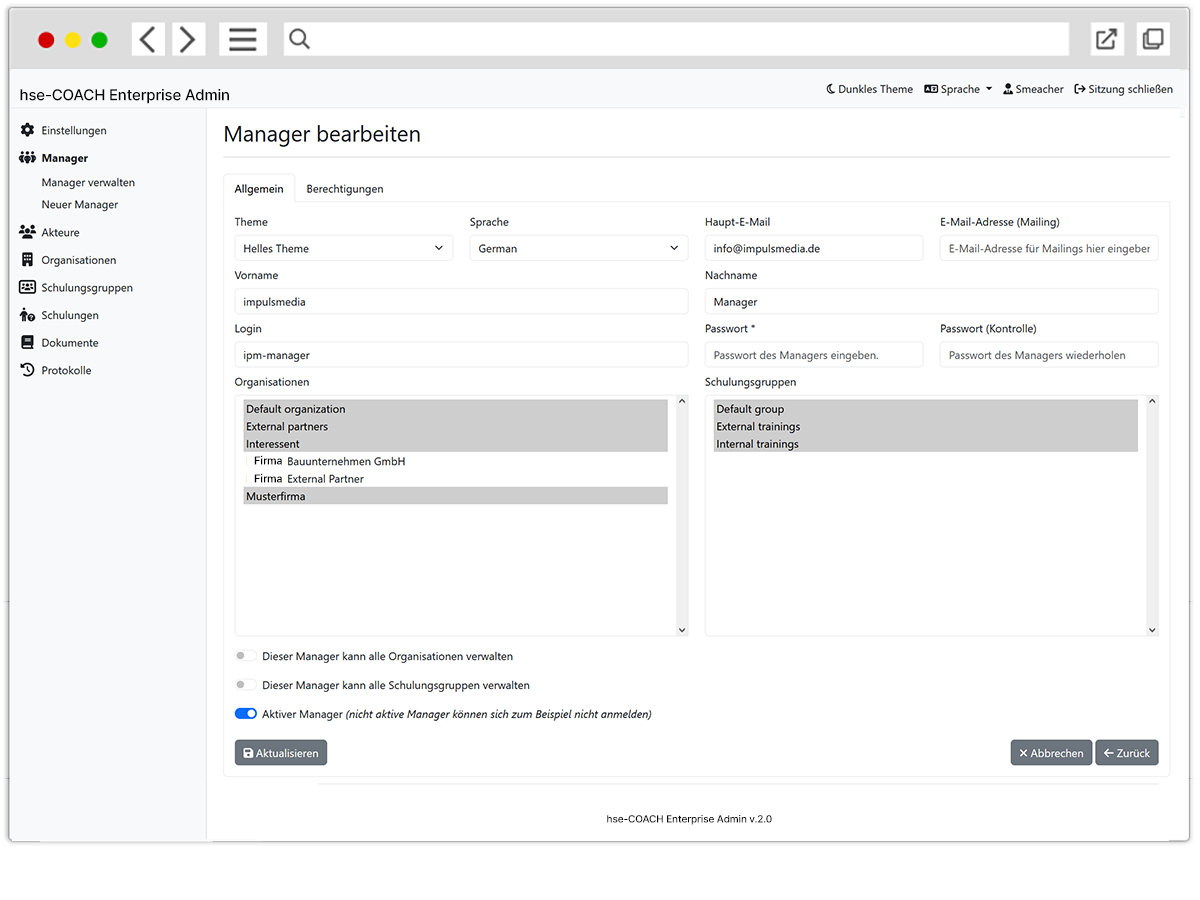Image resolution: width=1200 pixels, height=900 pixels.
Task: Open Neuer Manager in sidebar
Action: [x=80, y=205]
